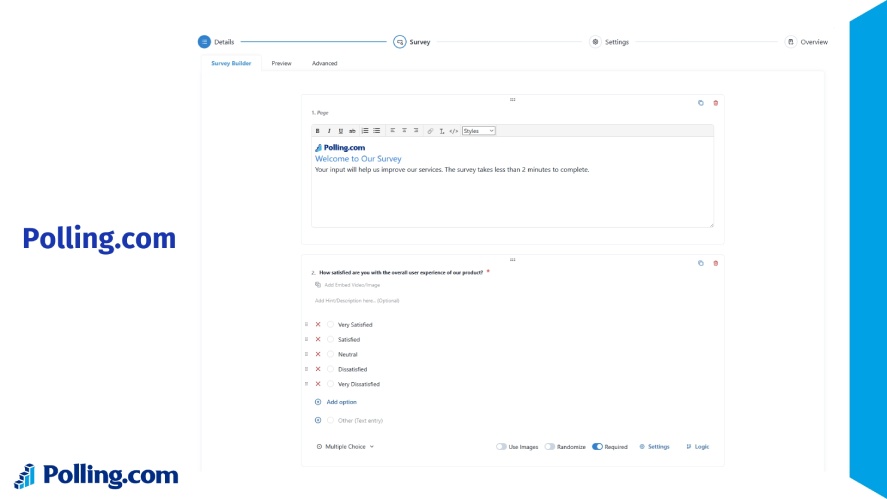Align text right in the editor

click(416, 131)
